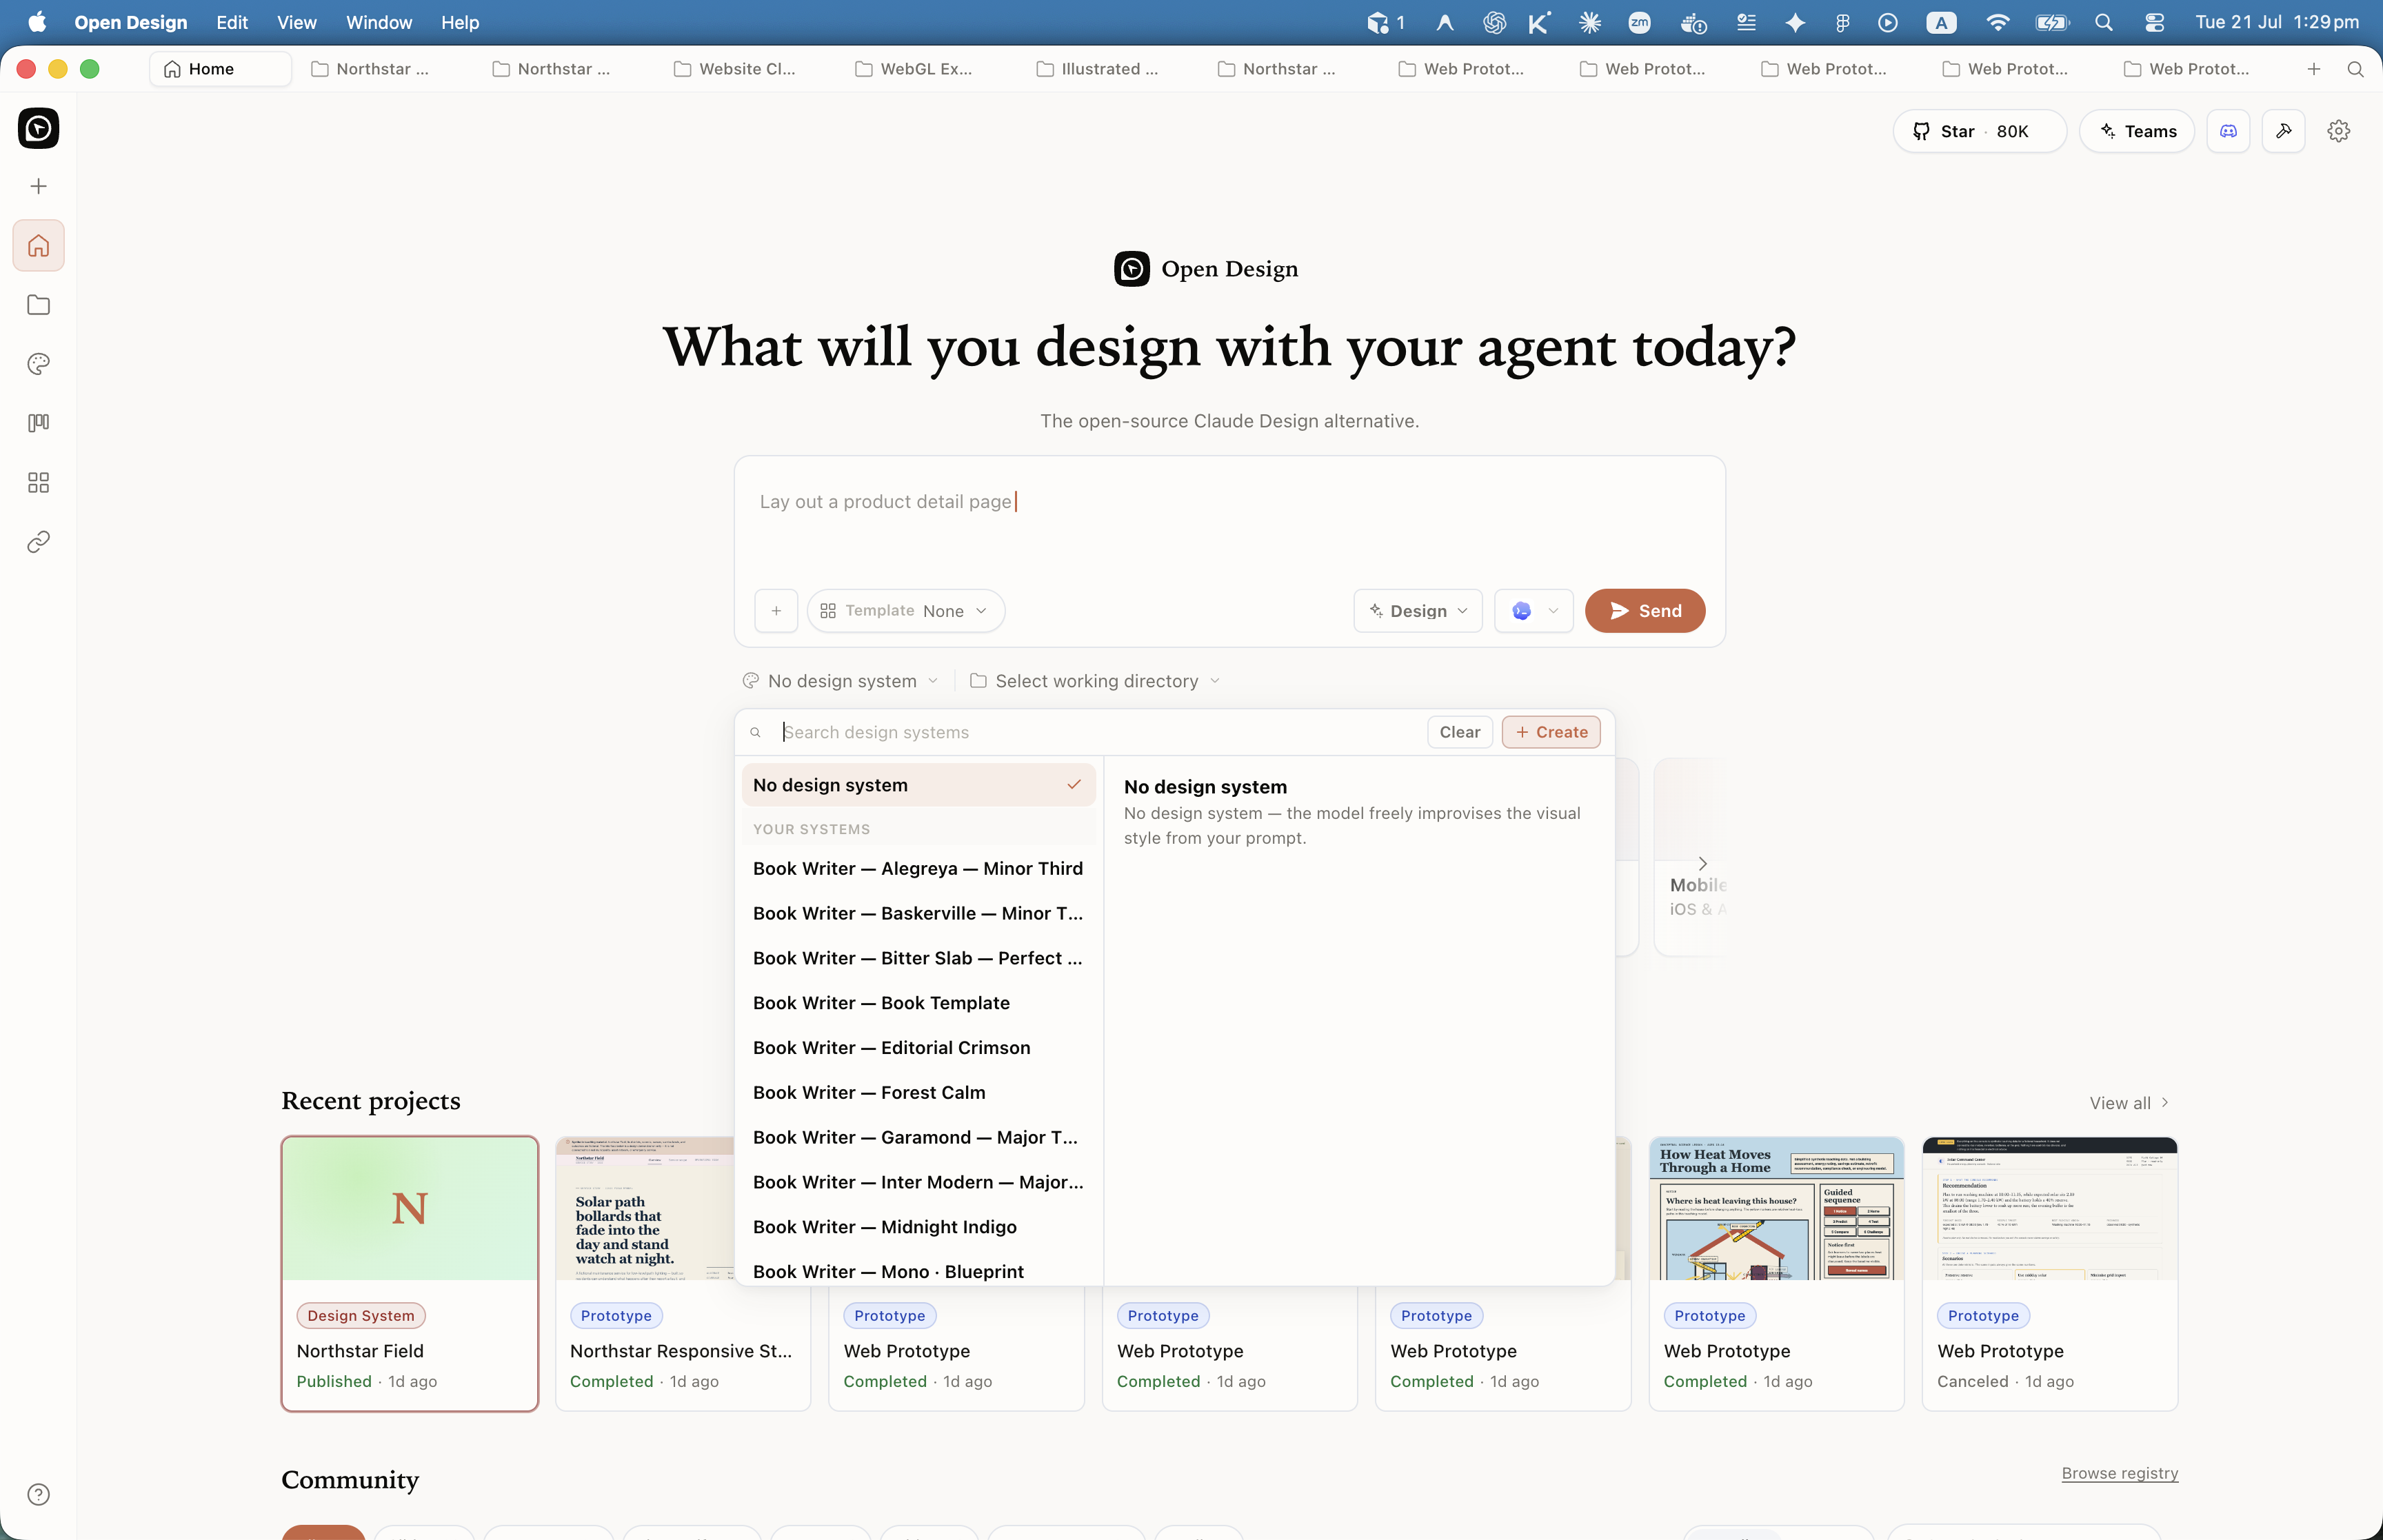Screen dimensions: 2383x1540
Task: Collapse the No design system dropdown
Action: point(841,681)
